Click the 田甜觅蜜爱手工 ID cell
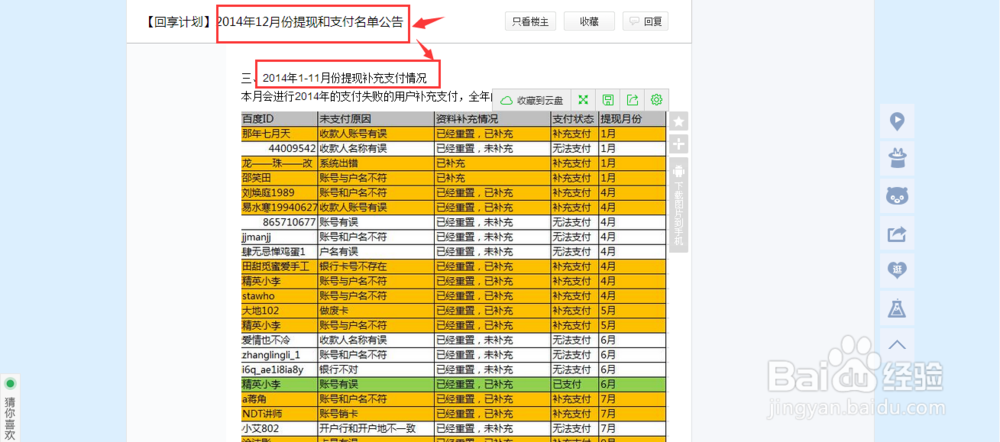Image resolution: width=1000 pixels, height=442 pixels. pyautogui.click(x=279, y=267)
